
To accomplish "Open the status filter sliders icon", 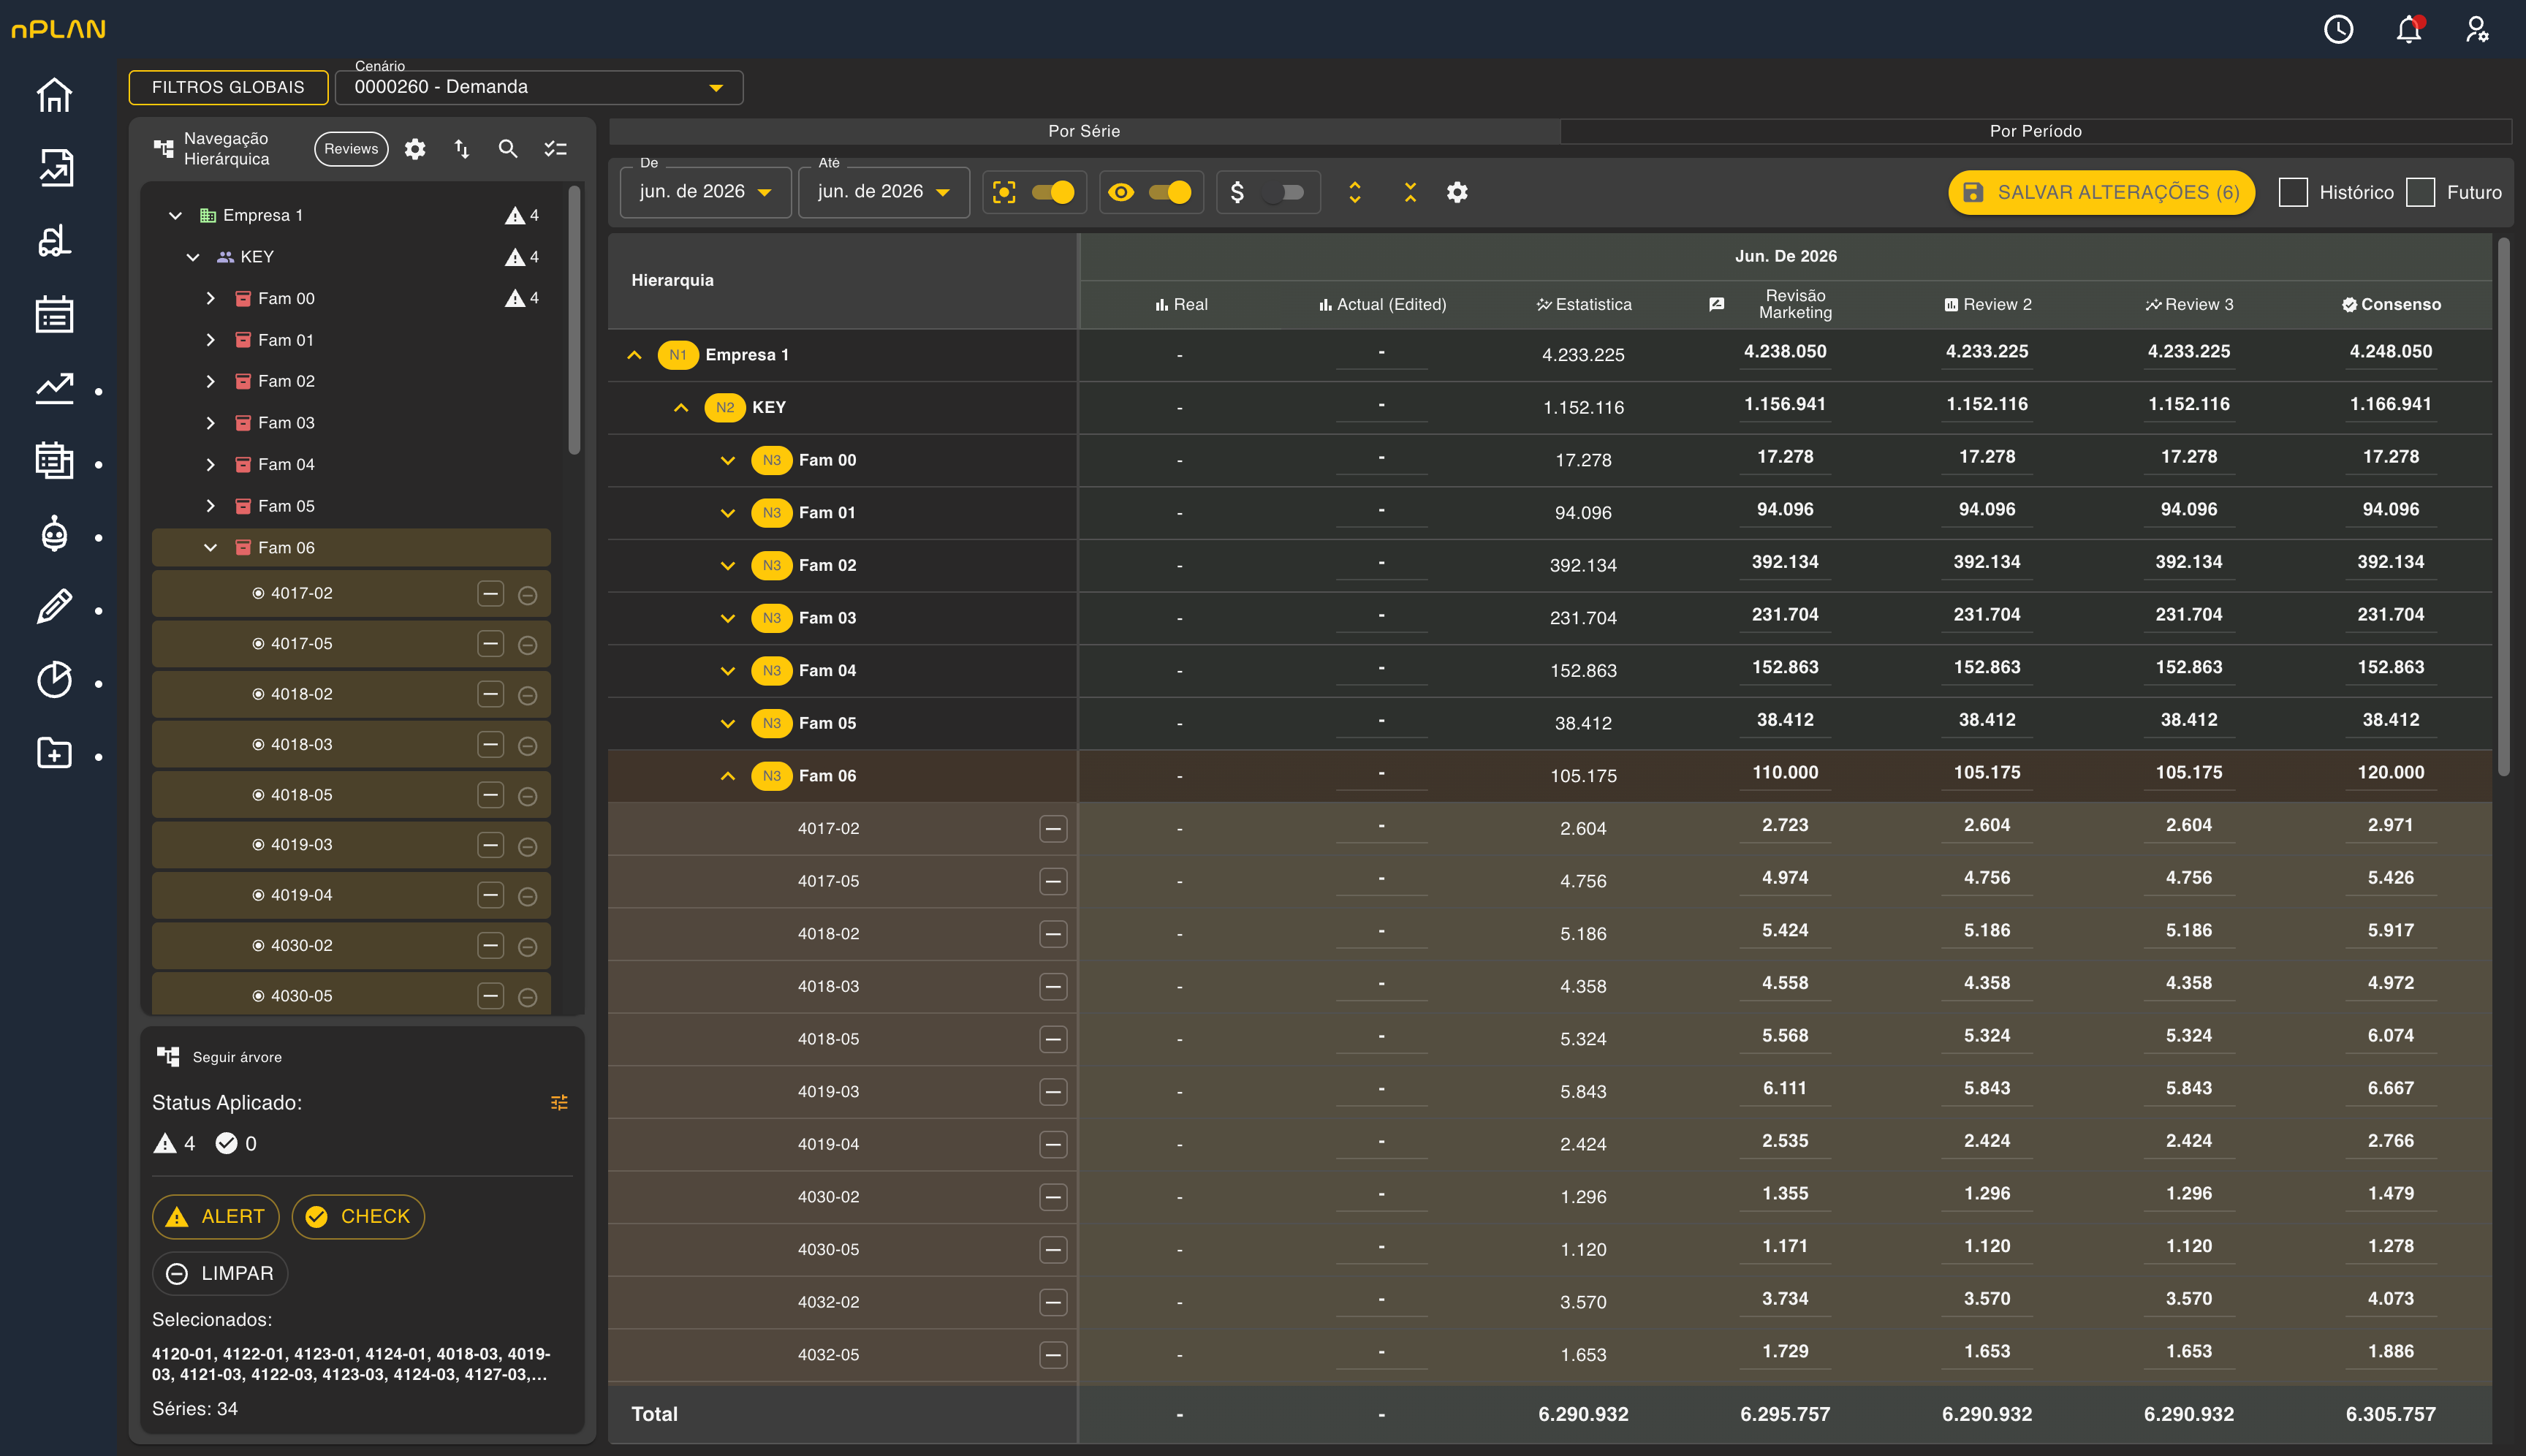I will click(x=559, y=1102).
